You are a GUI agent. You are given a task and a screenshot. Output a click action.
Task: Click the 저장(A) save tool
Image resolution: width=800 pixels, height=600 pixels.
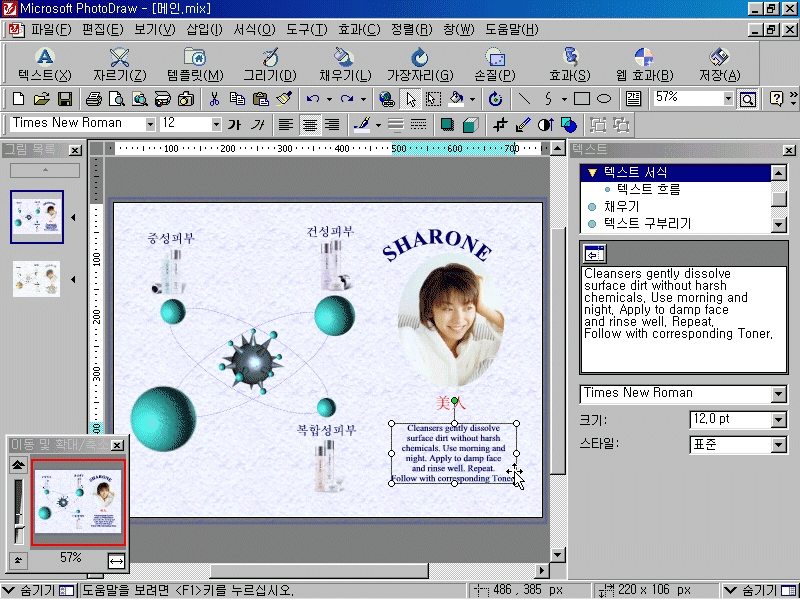click(719, 65)
